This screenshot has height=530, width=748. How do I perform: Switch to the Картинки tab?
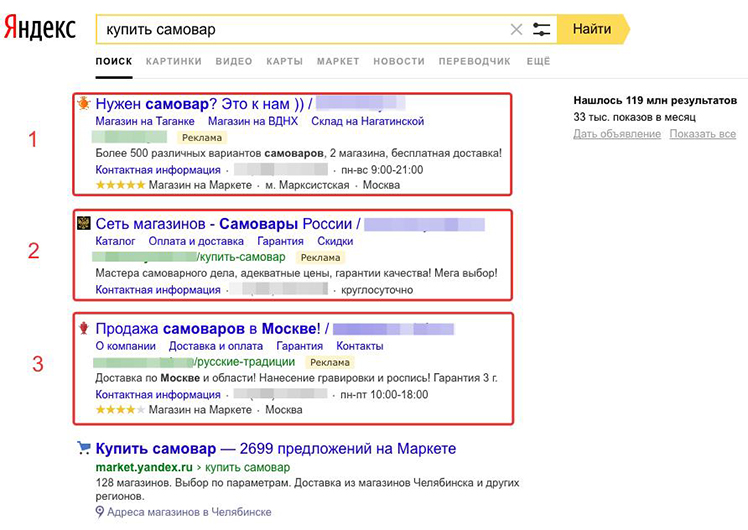(x=174, y=62)
